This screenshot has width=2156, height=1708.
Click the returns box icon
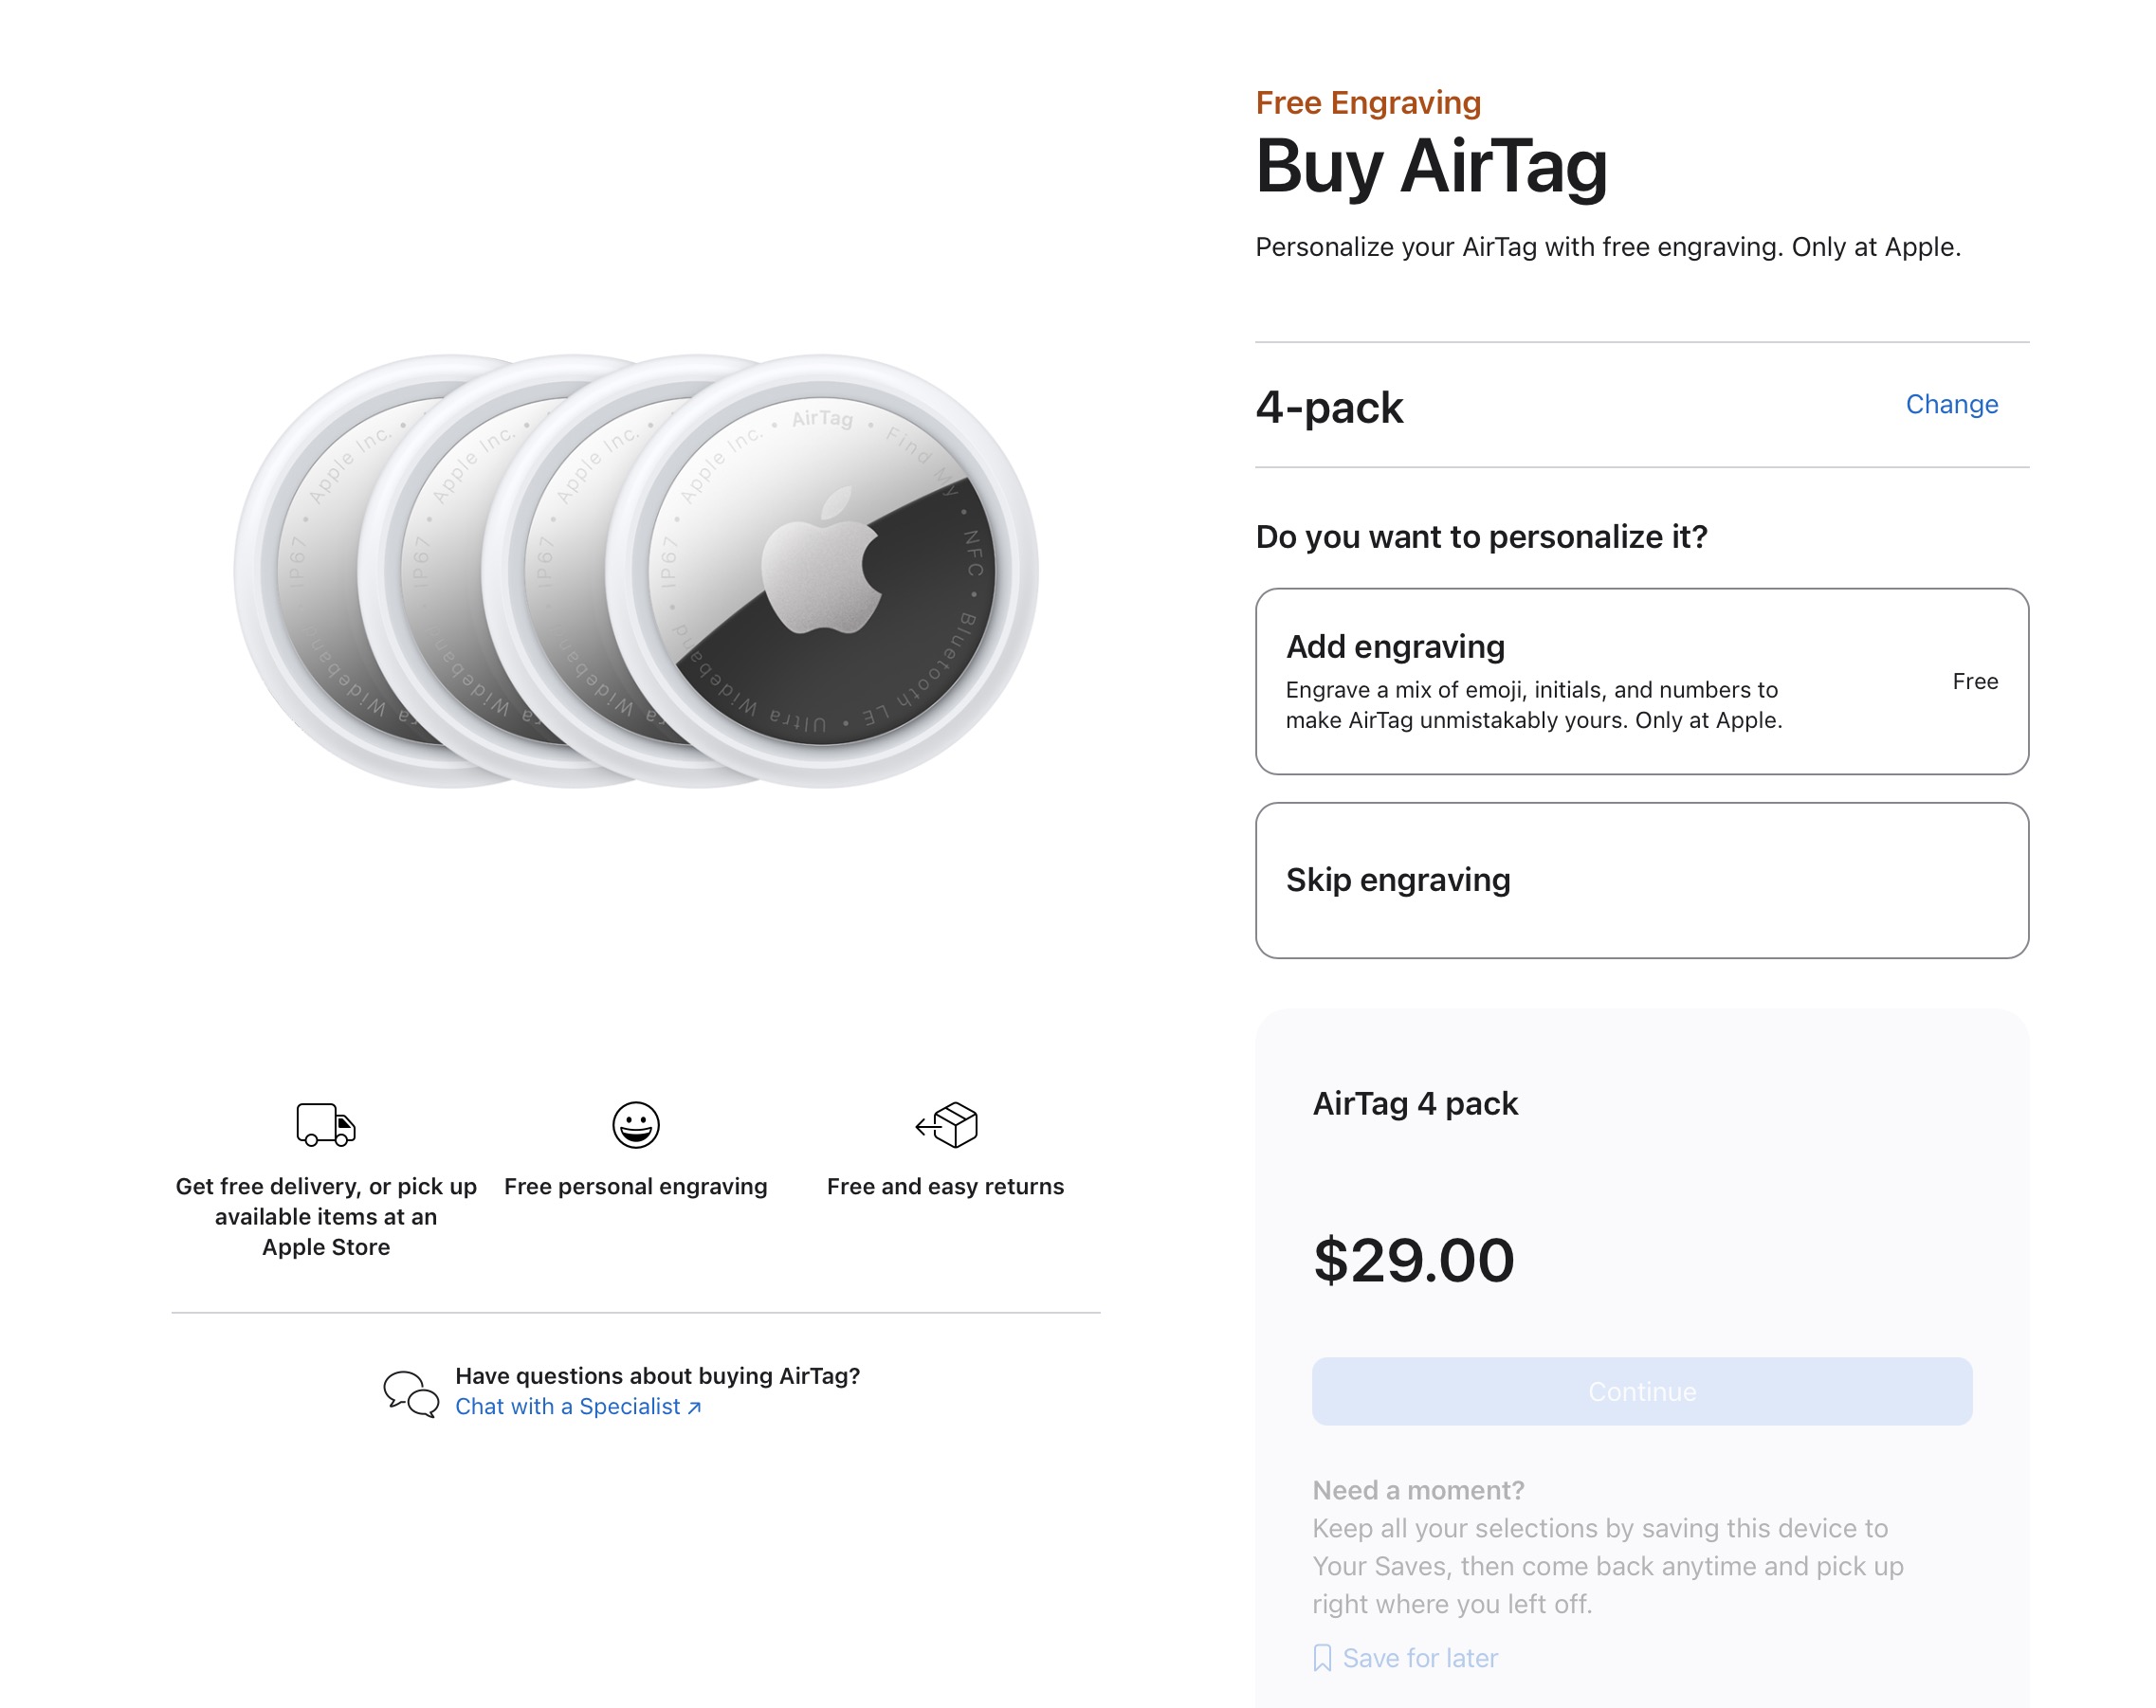(x=947, y=1125)
